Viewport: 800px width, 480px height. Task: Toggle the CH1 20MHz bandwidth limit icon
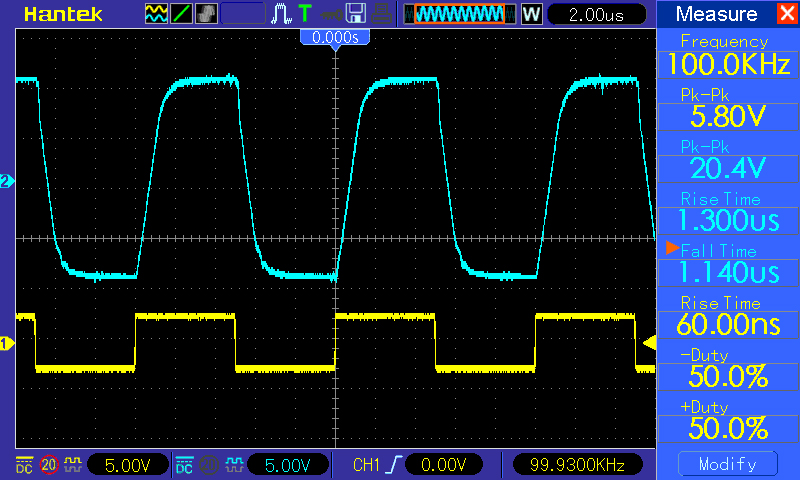[x=49, y=464]
